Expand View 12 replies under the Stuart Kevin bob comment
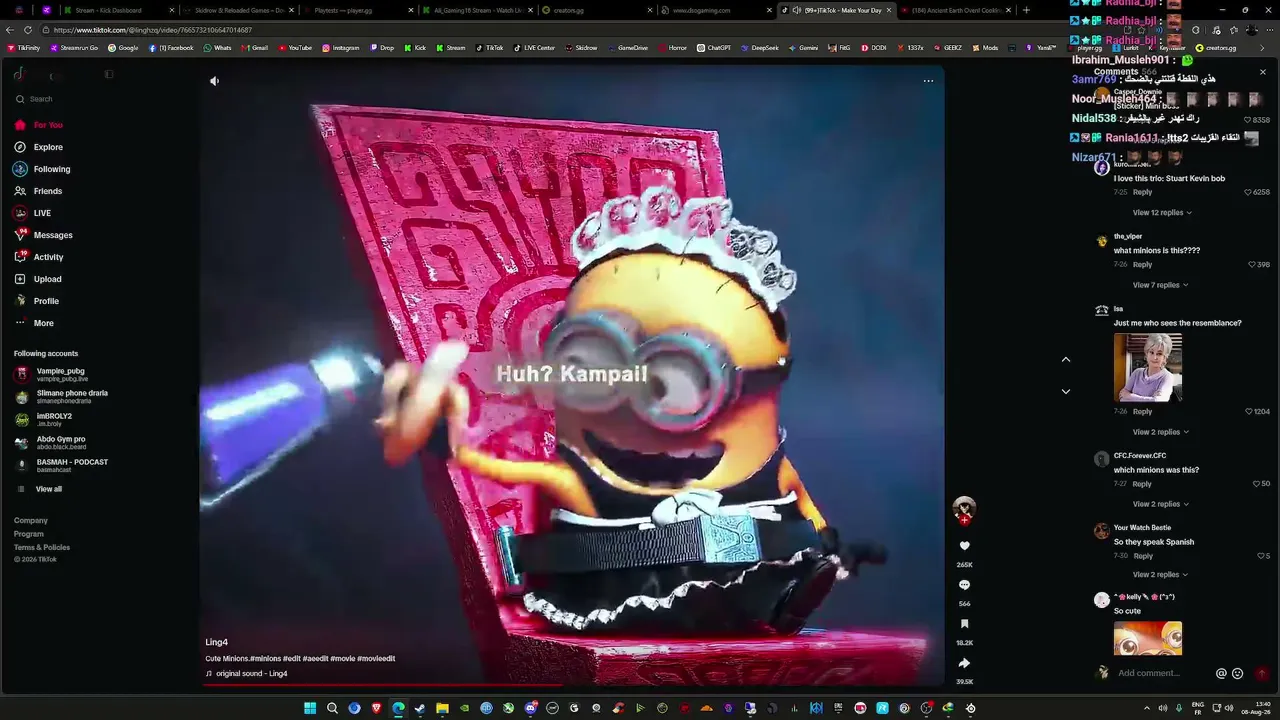 [x=1162, y=213]
